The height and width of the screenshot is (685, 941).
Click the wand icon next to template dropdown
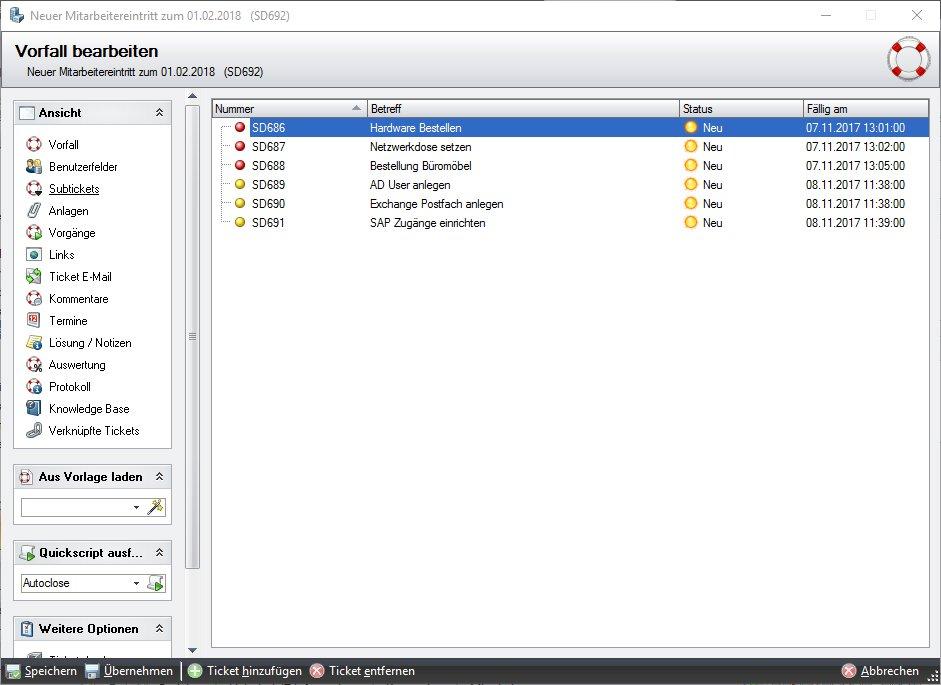(155, 507)
